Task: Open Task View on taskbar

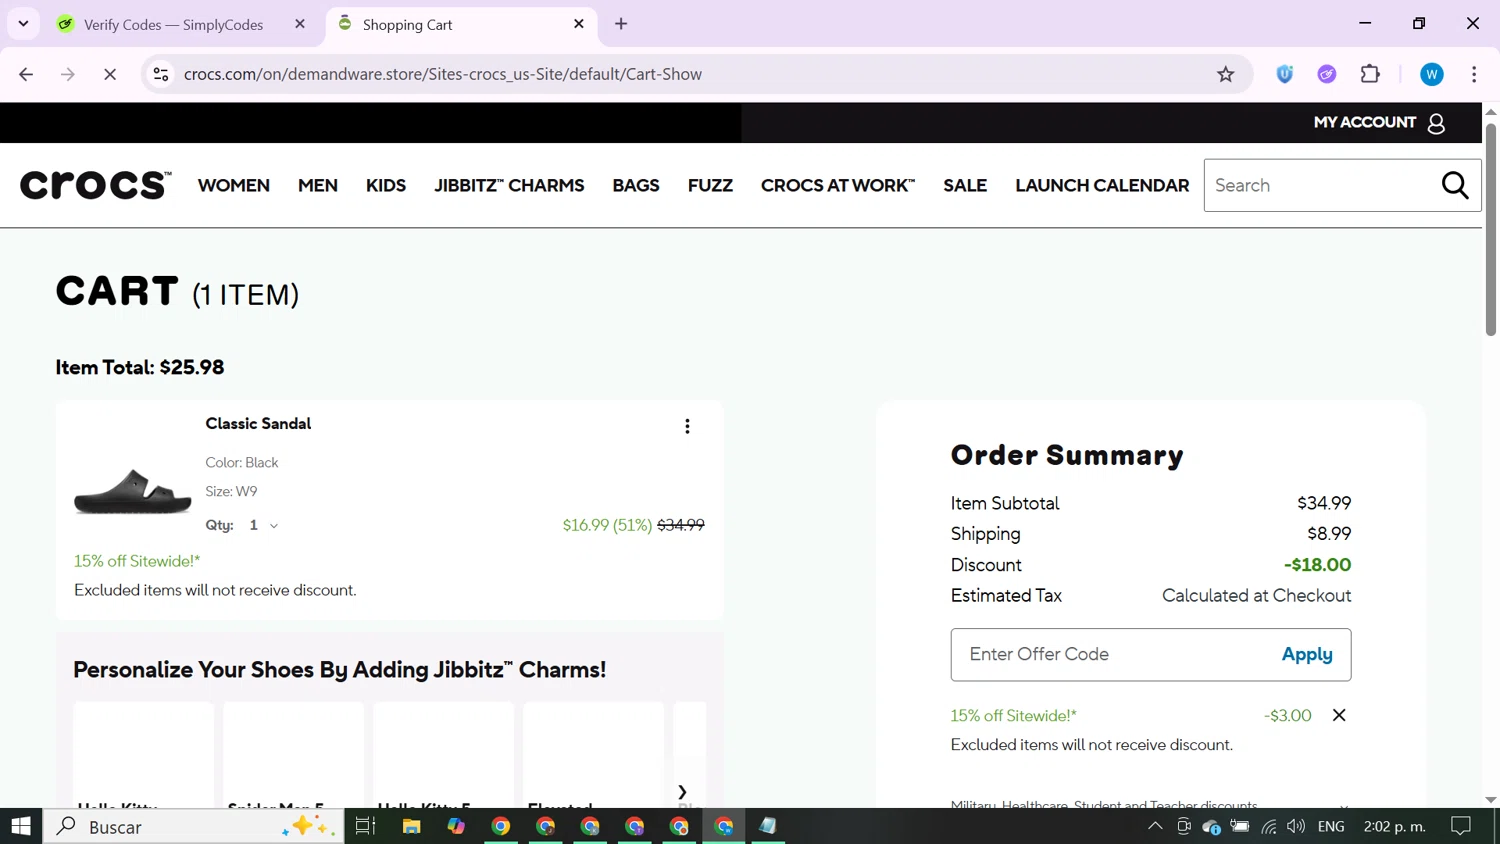Action: coord(365,826)
